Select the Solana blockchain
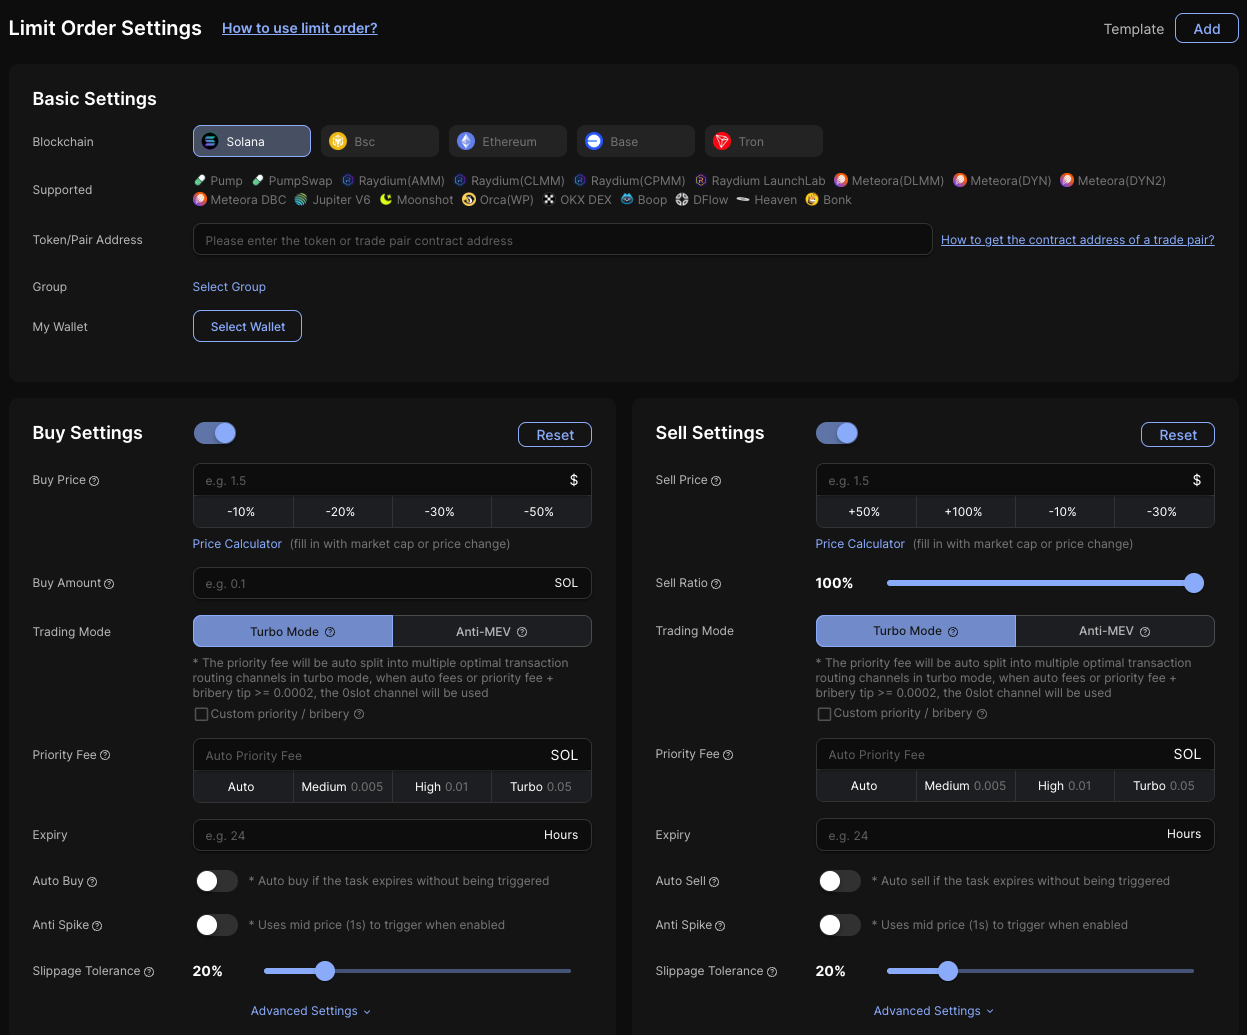 pyautogui.click(x=252, y=141)
